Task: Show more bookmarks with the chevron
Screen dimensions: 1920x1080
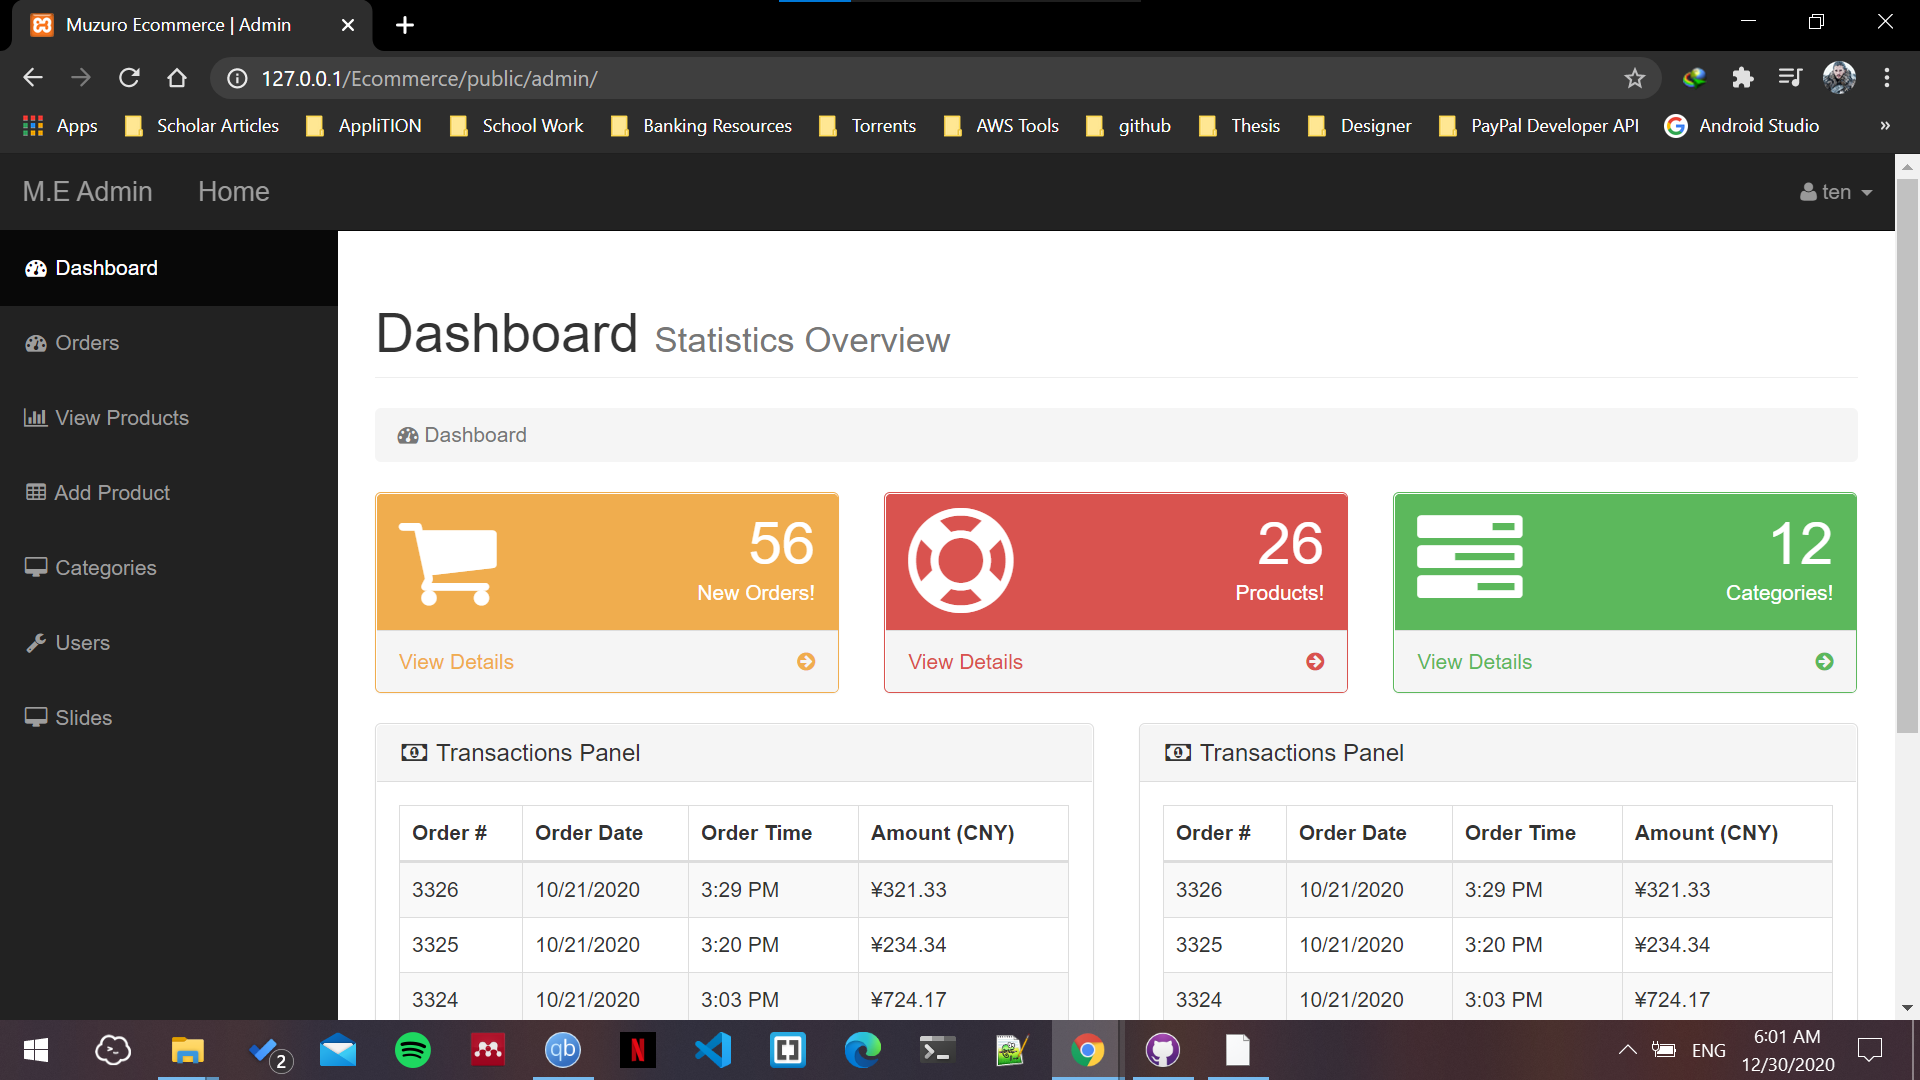Action: click(x=1885, y=126)
